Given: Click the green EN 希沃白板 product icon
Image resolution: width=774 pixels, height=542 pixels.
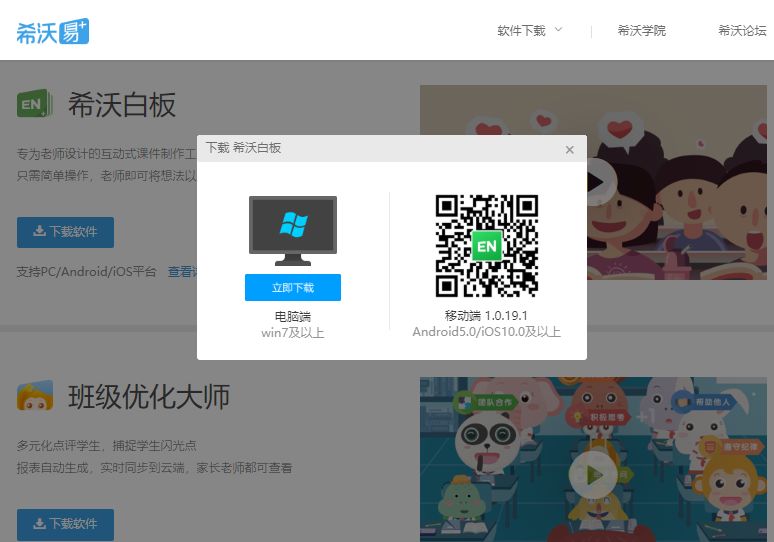Looking at the screenshot, I should coord(35,104).
